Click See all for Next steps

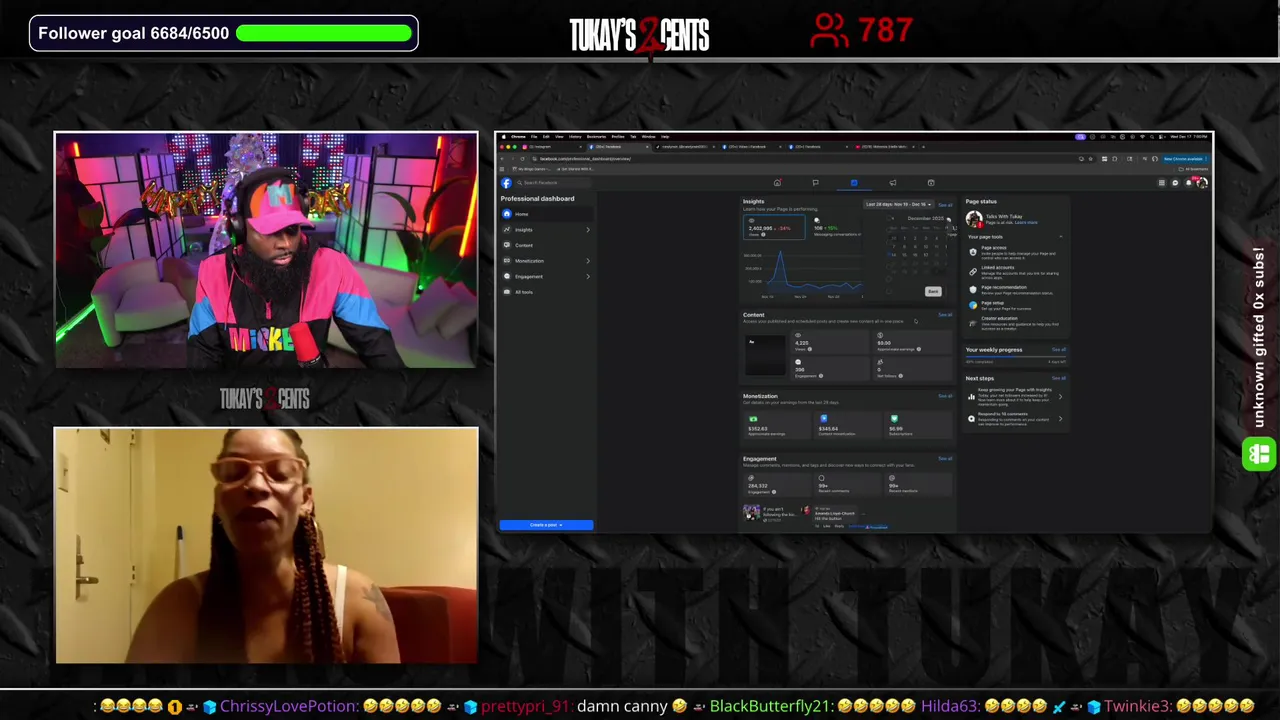point(1059,378)
